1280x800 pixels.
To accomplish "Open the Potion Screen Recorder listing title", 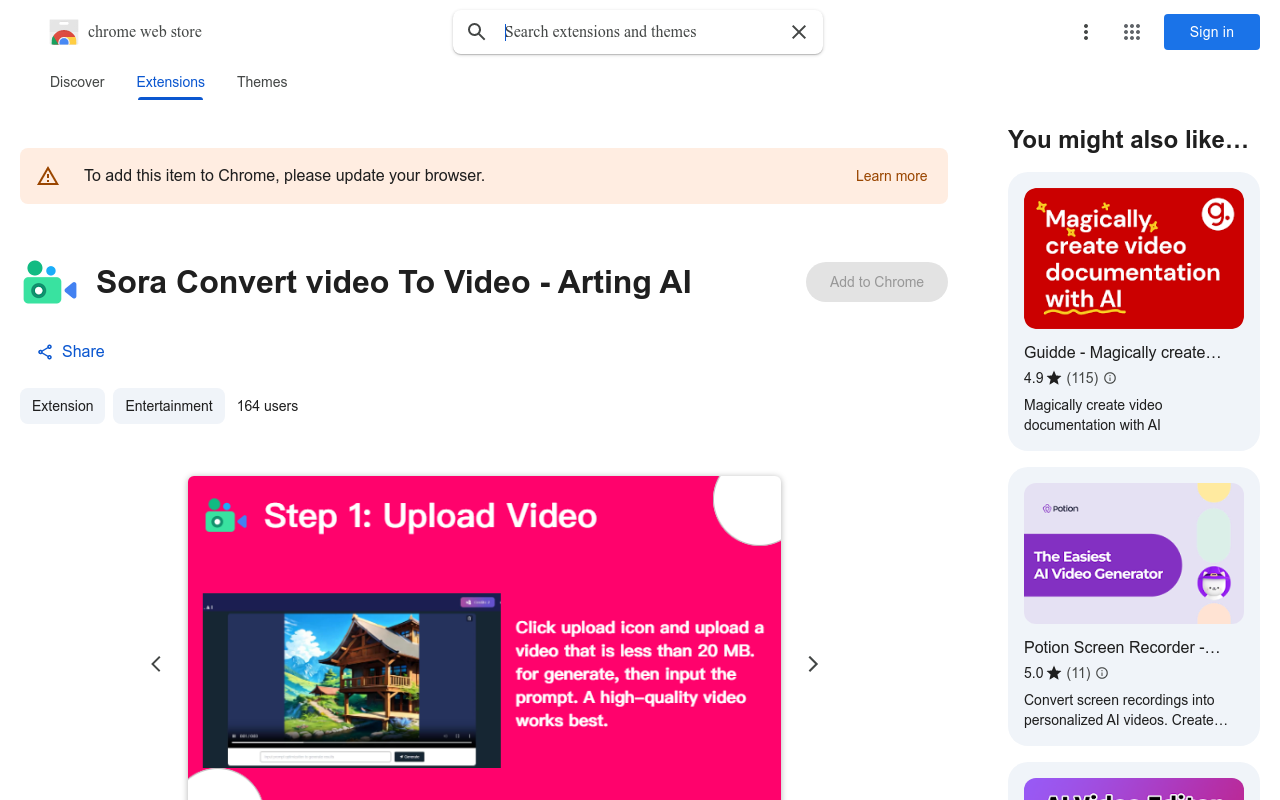I will point(1123,647).
